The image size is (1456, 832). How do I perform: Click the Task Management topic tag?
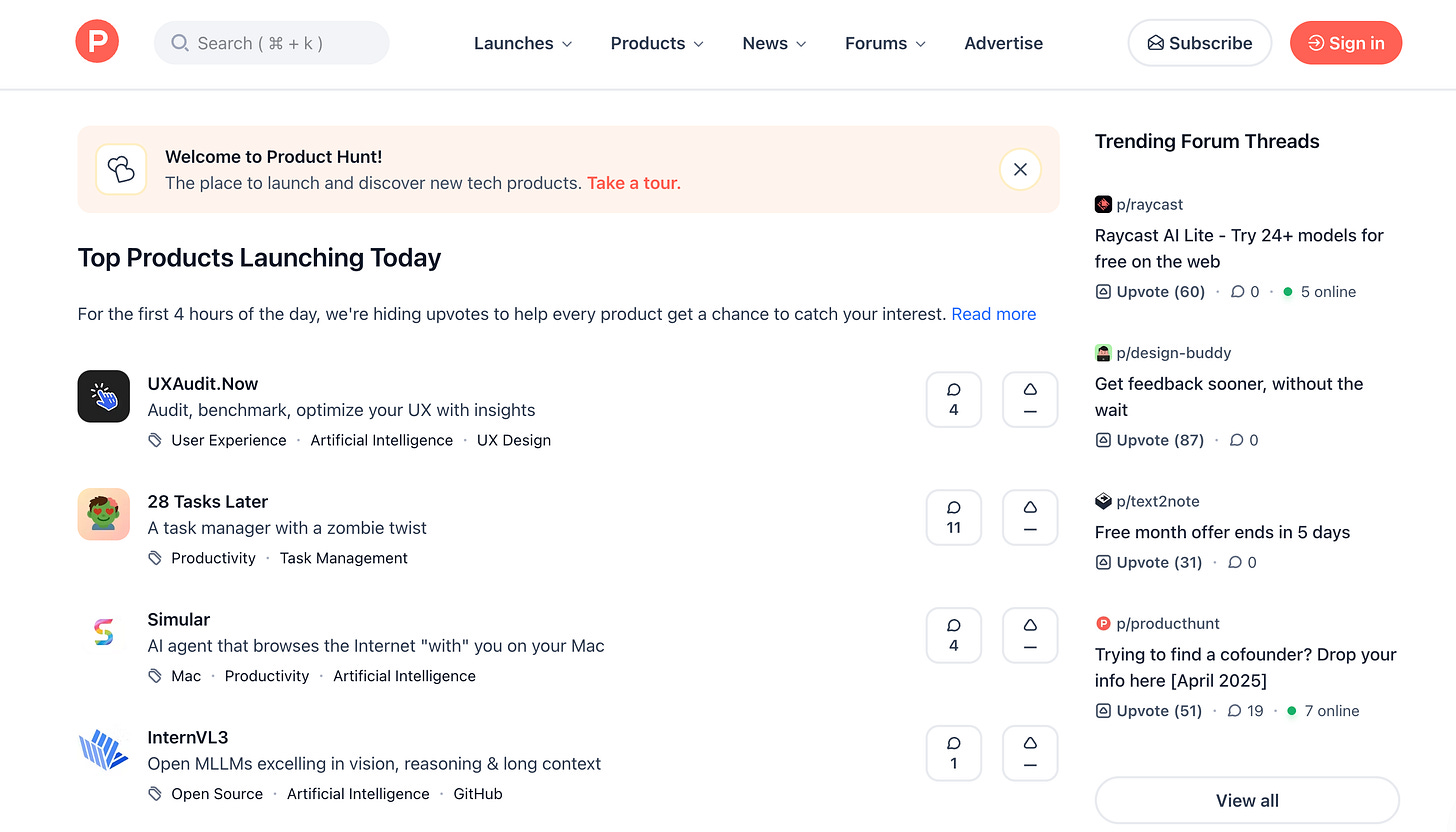coord(343,558)
